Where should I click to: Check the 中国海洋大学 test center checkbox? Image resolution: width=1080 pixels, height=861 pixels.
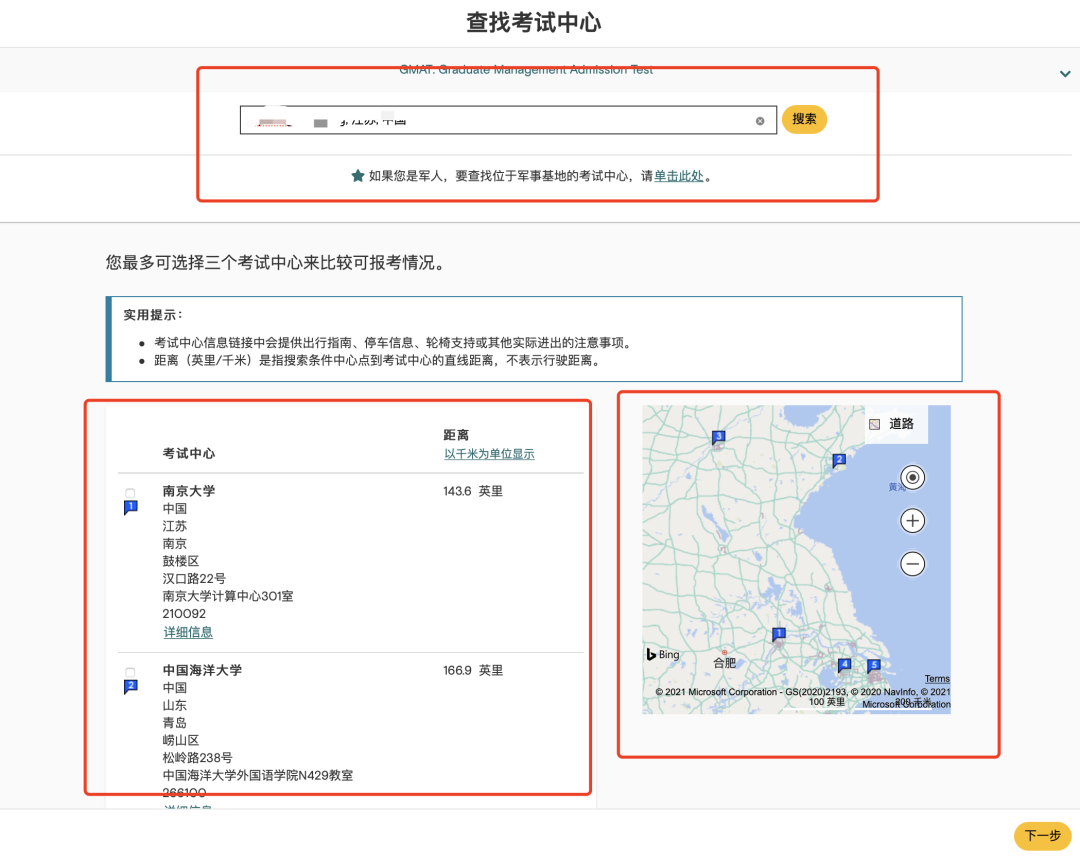(x=130, y=672)
